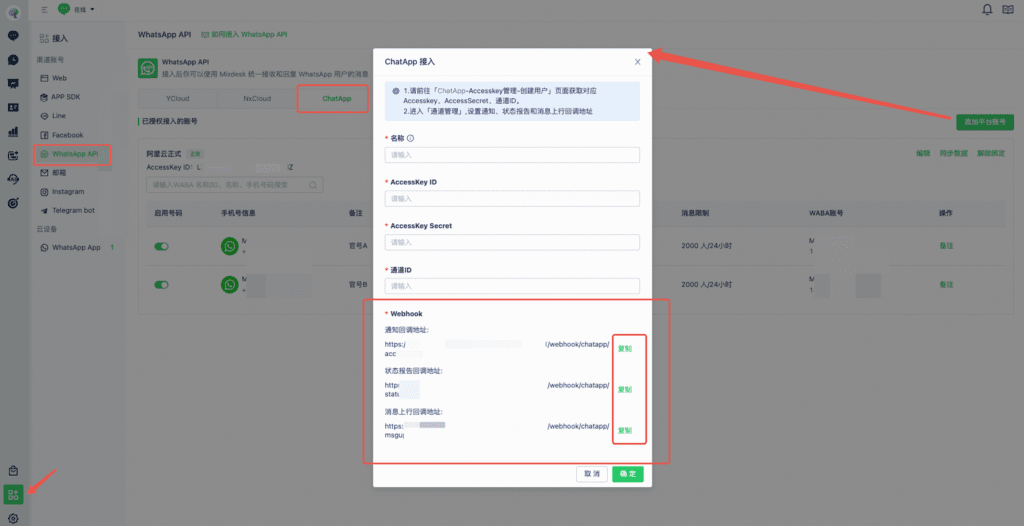1024x526 pixels.
Task: Click the 添加平台账号 button
Action: [984, 122]
